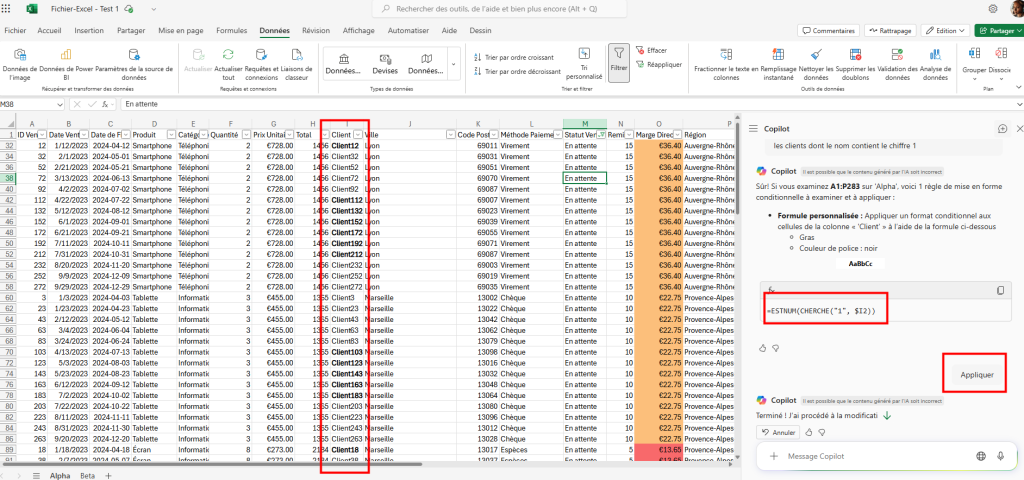Add a new sheet with plus
Viewport: 1024px width, 480px height.
(x=108, y=475)
